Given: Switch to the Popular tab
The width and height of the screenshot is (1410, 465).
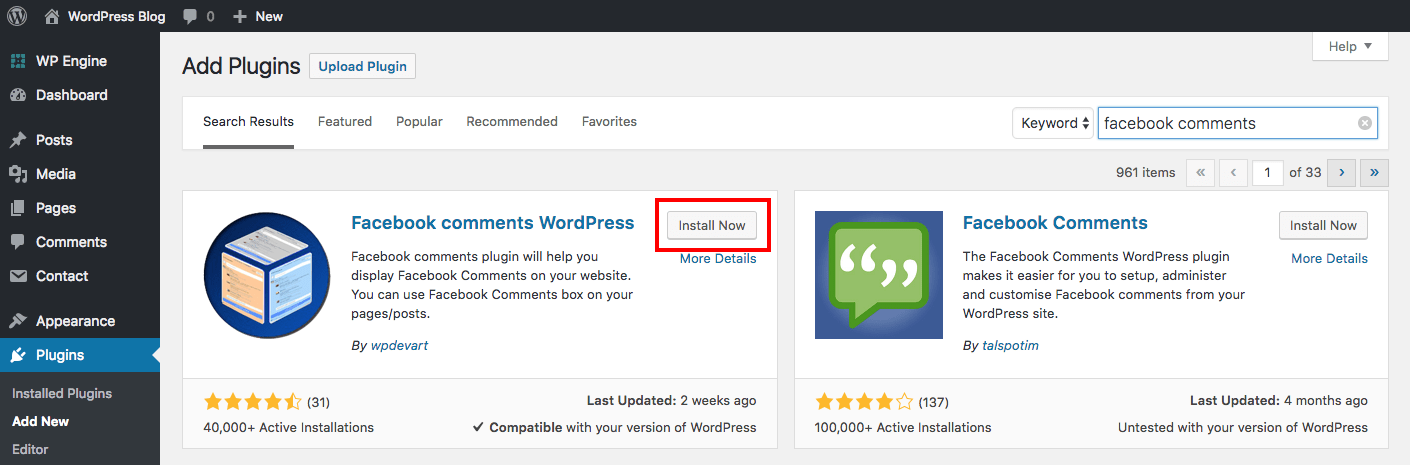Looking at the screenshot, I should [419, 121].
